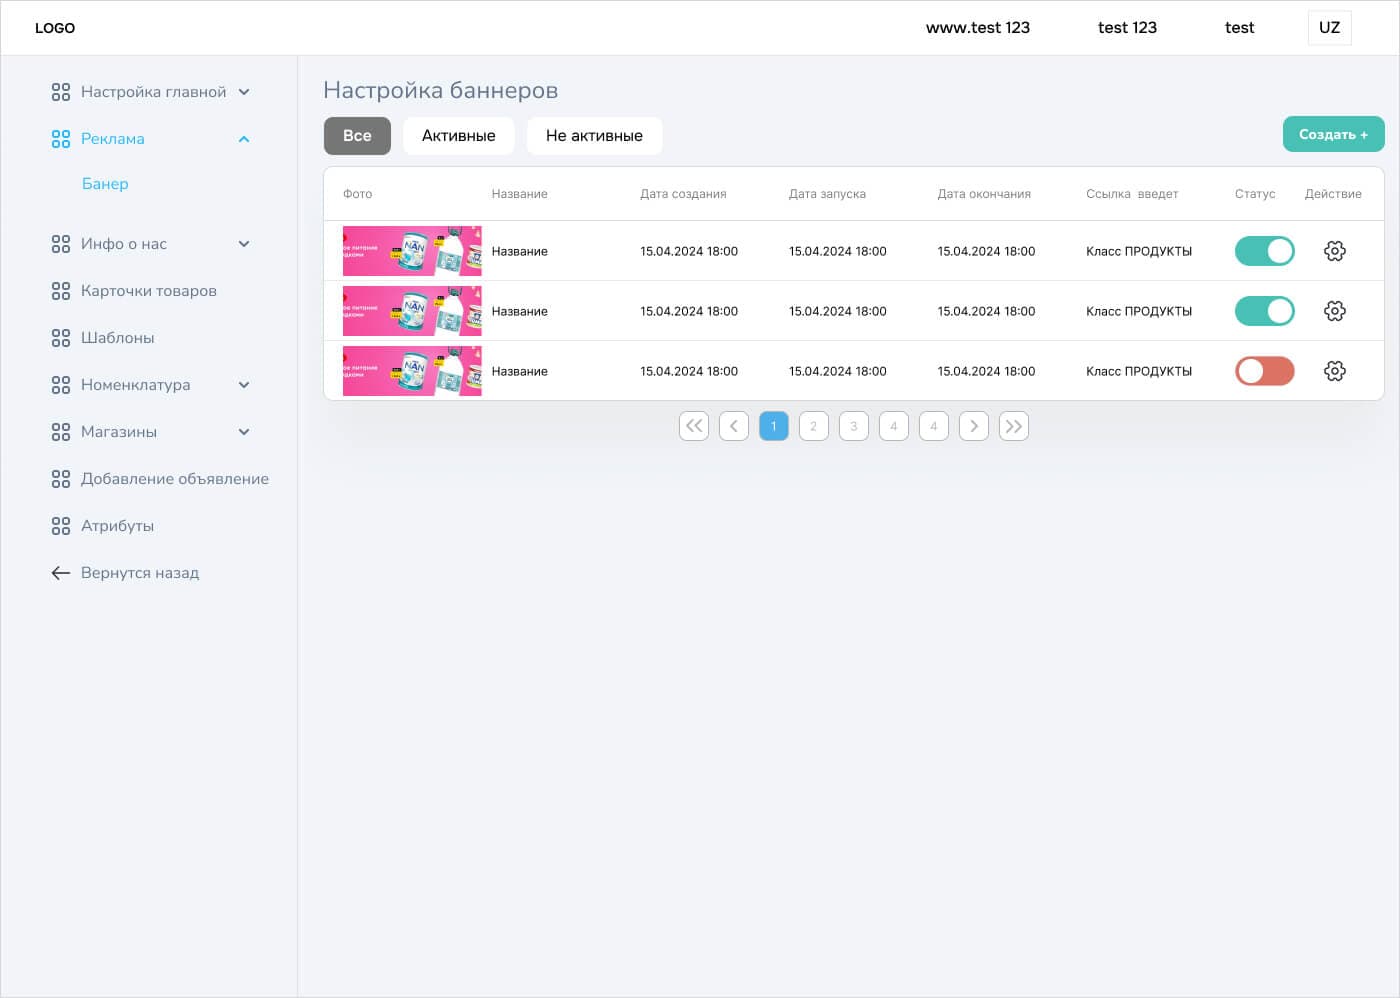
Task: Go to the previous page arrow
Action: pyautogui.click(x=734, y=426)
